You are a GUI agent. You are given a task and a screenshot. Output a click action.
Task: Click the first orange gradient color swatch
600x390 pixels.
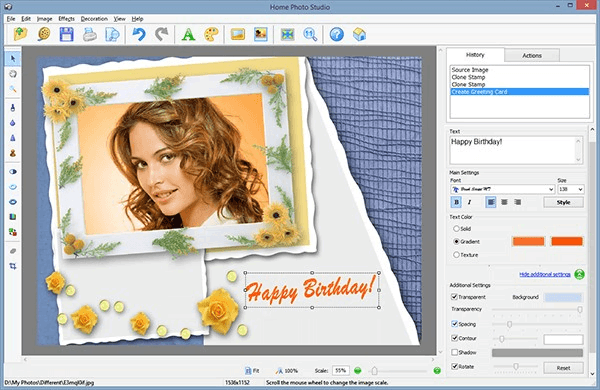[x=528, y=242]
